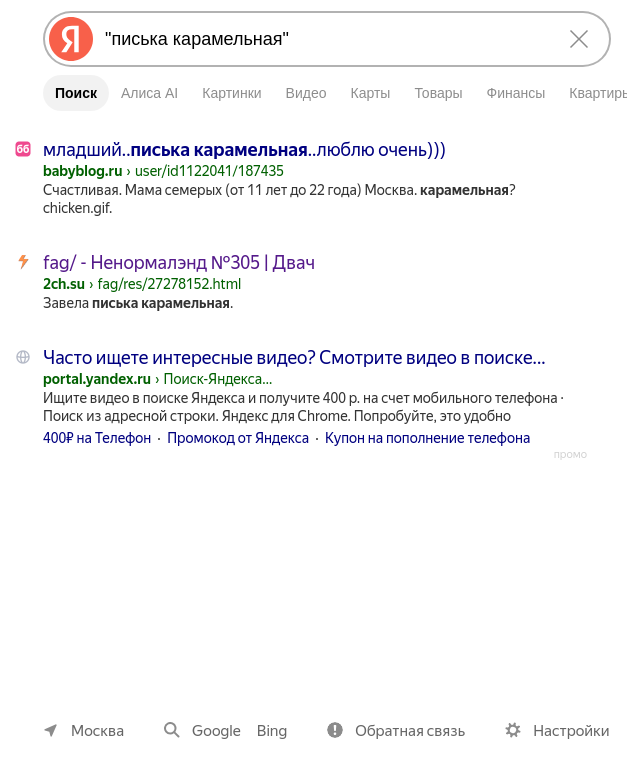Search the query in Bing
Viewport: 627px width, 774px height.
pyautogui.click(x=272, y=731)
